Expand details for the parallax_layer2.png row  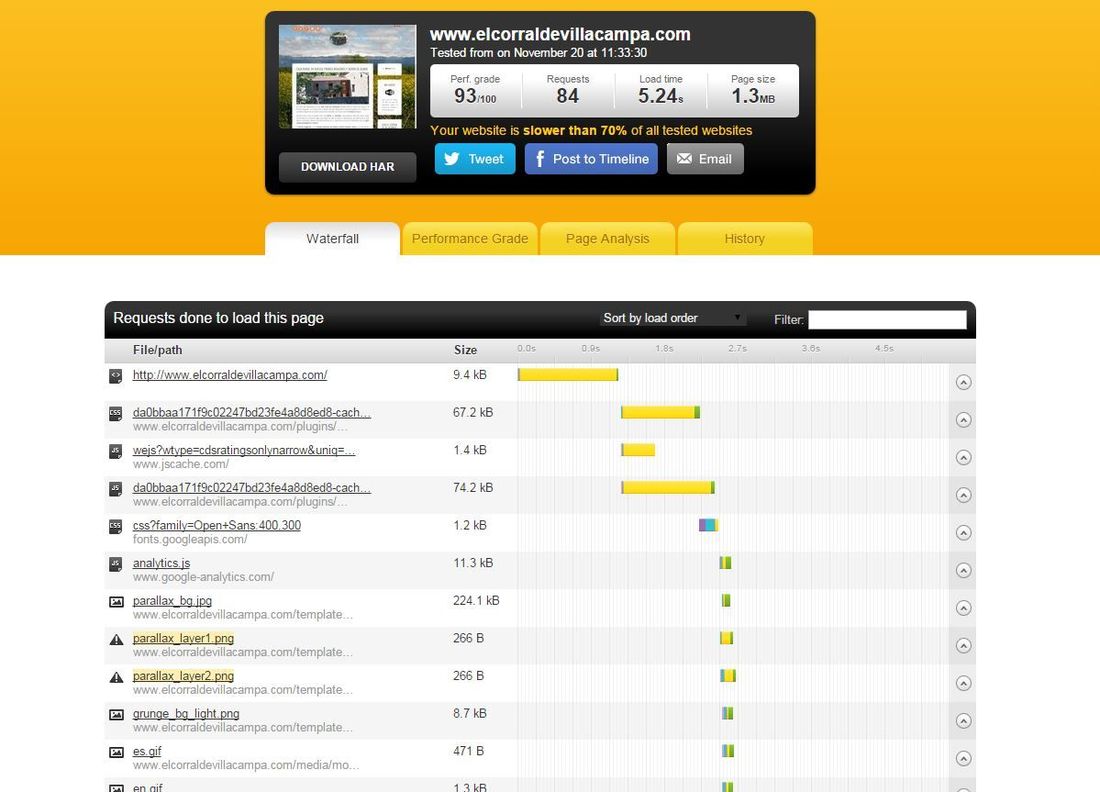(963, 683)
